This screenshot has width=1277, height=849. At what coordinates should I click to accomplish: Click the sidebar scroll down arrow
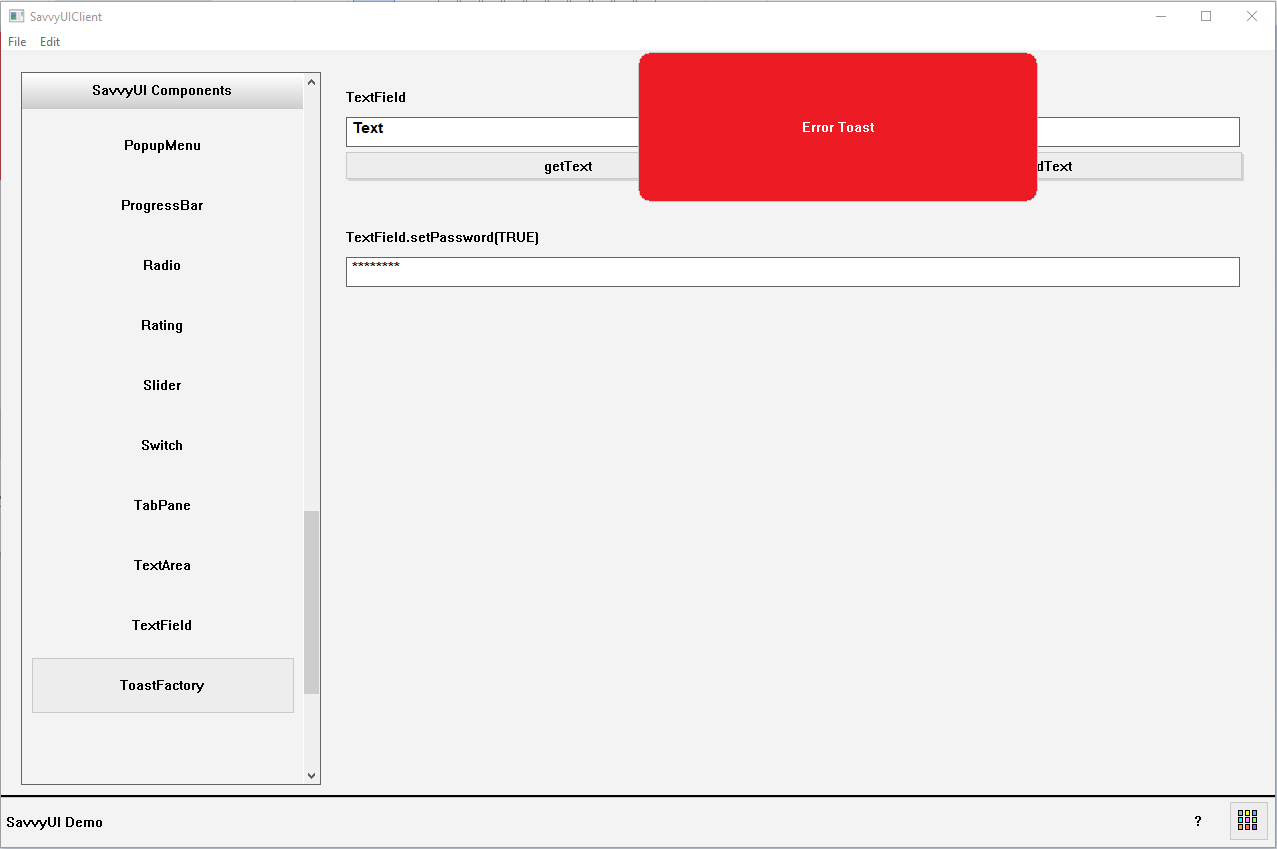click(311, 775)
